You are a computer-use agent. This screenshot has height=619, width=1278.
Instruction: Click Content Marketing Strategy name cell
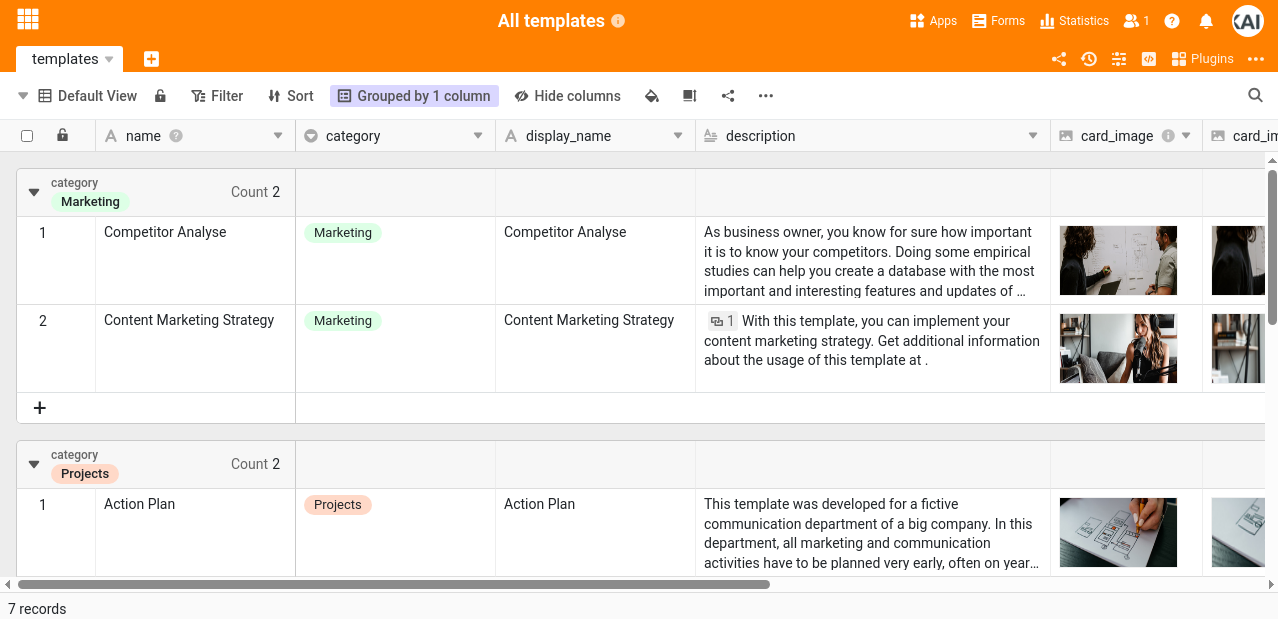tap(196, 349)
